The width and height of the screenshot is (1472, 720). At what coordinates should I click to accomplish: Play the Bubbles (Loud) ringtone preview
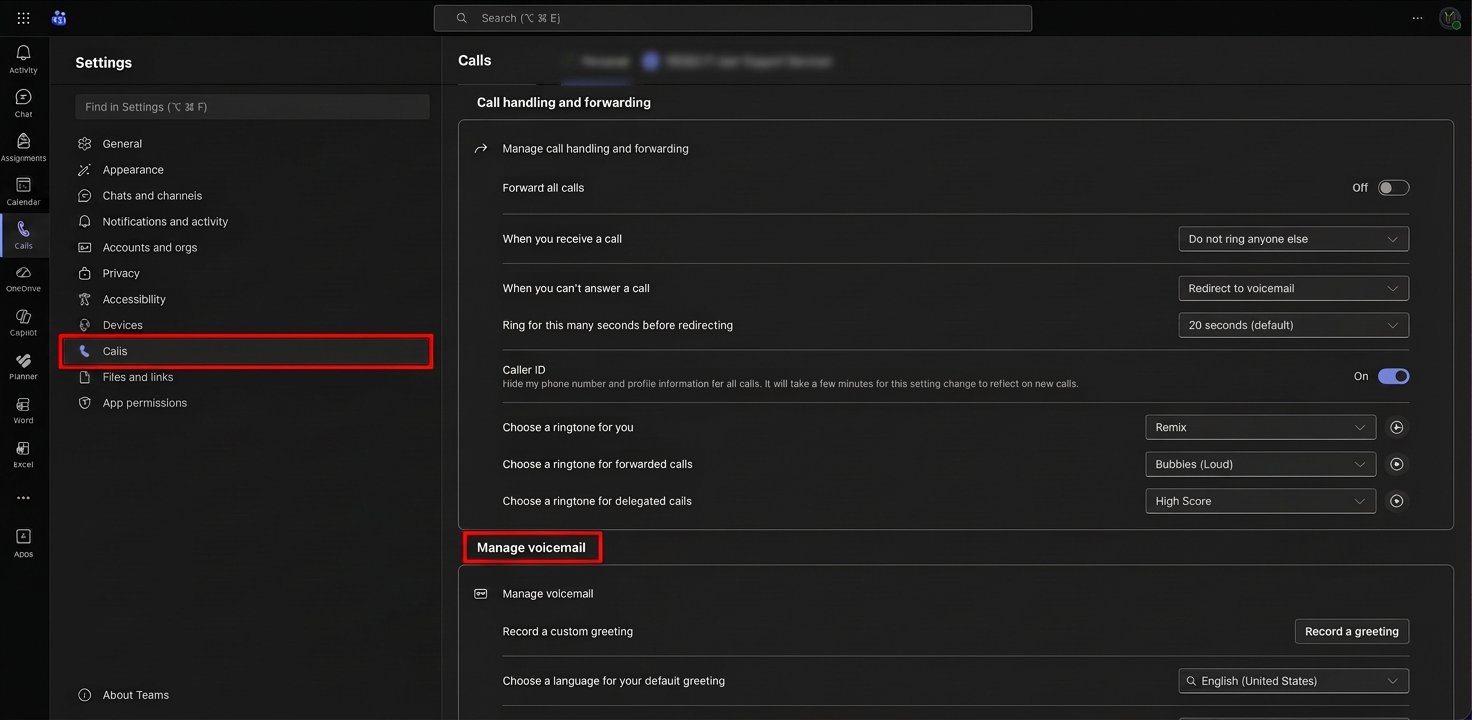coord(1397,464)
